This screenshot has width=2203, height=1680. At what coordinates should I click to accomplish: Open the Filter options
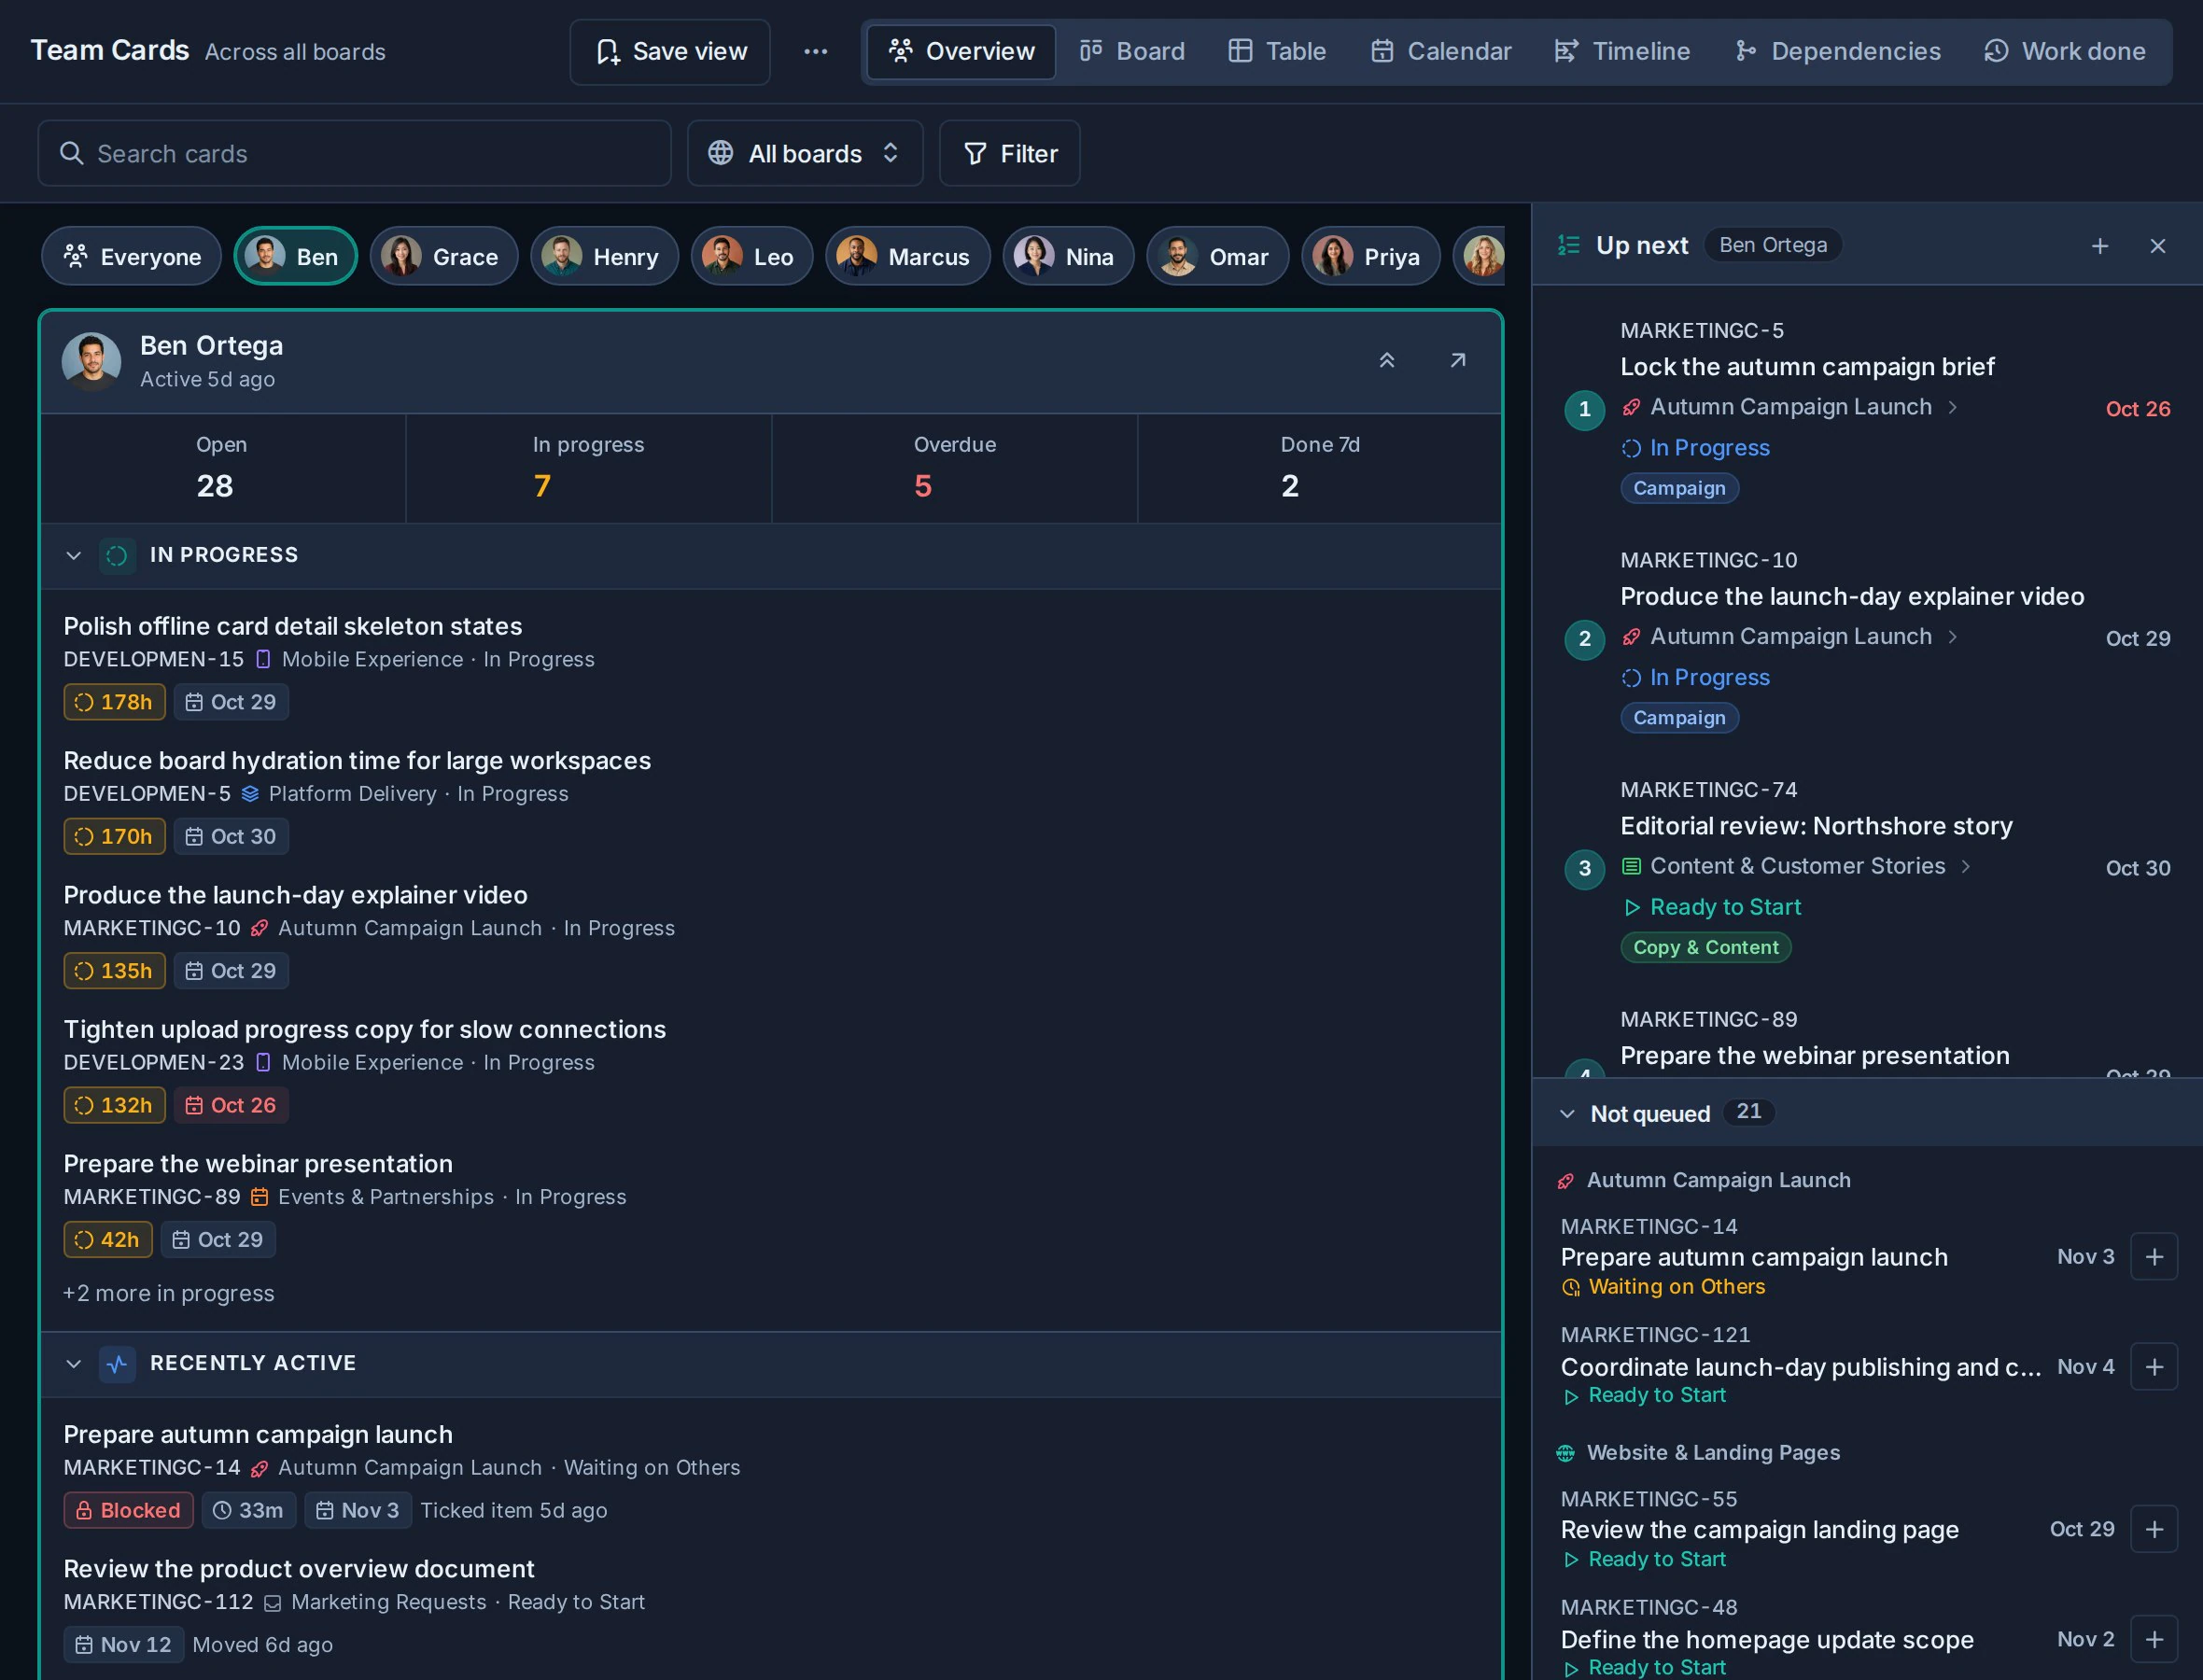pos(1009,153)
